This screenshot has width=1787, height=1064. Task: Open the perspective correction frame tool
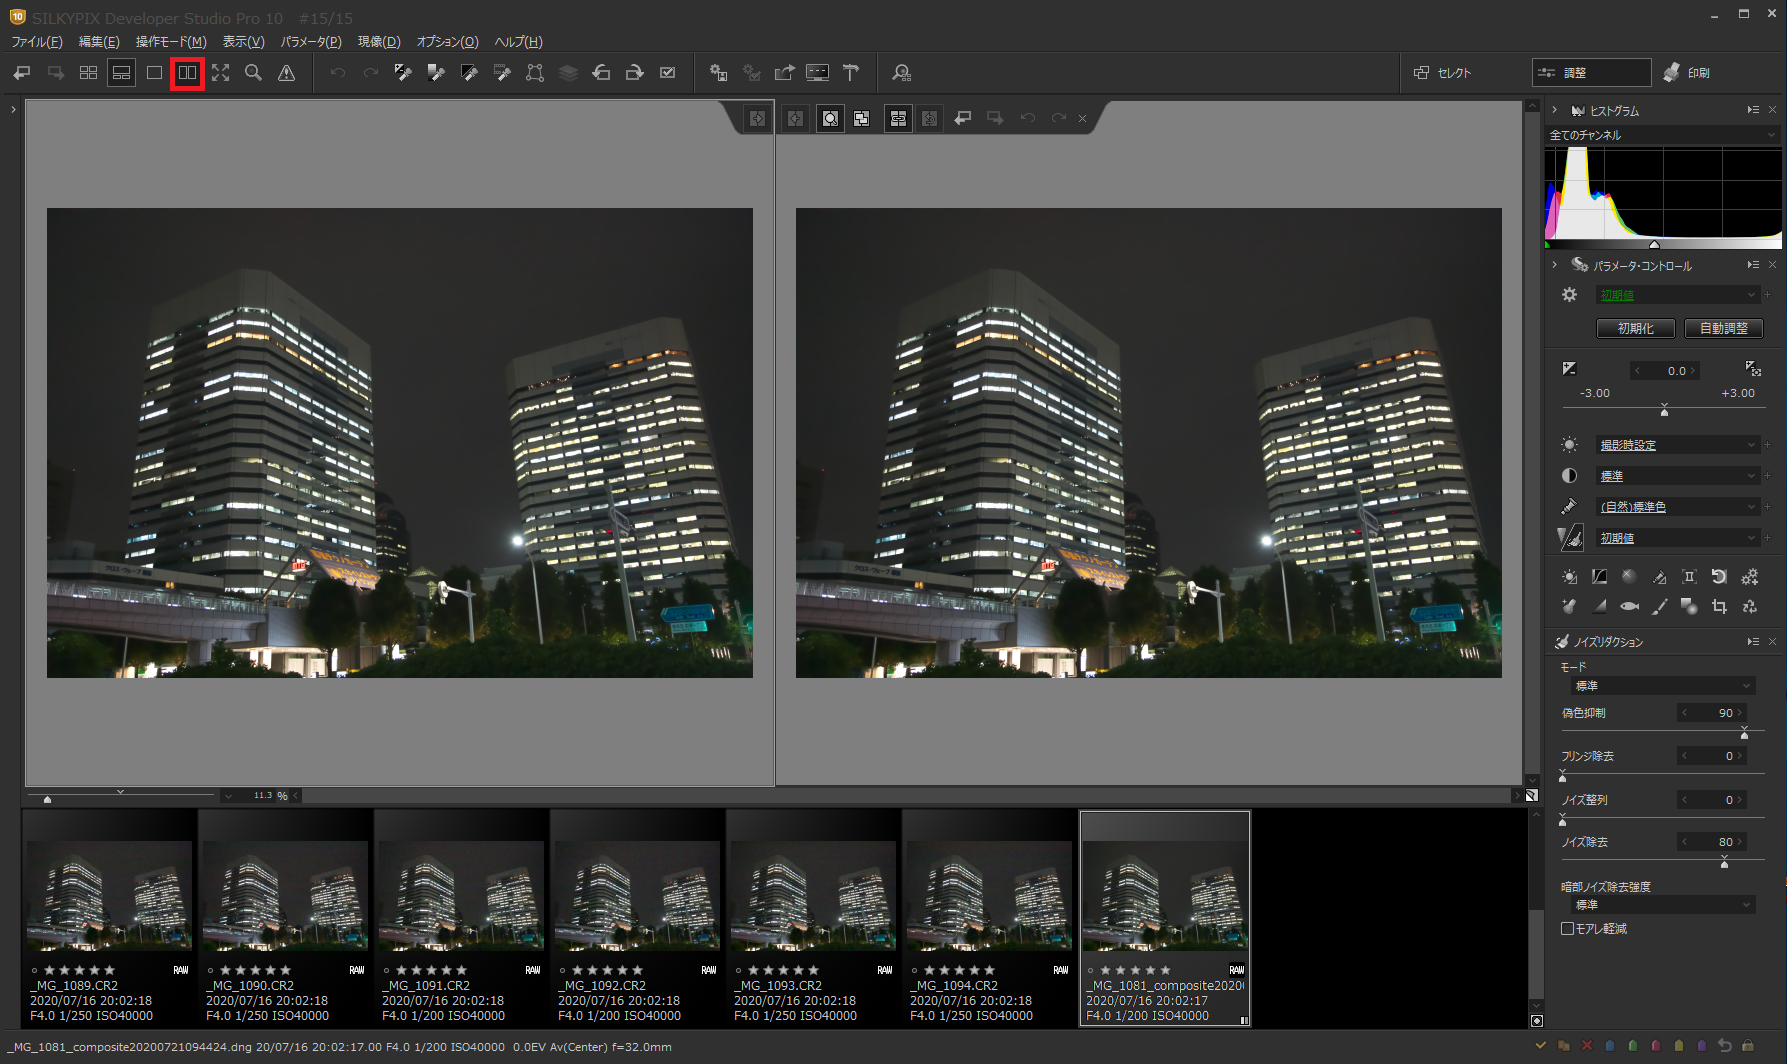[x=535, y=73]
